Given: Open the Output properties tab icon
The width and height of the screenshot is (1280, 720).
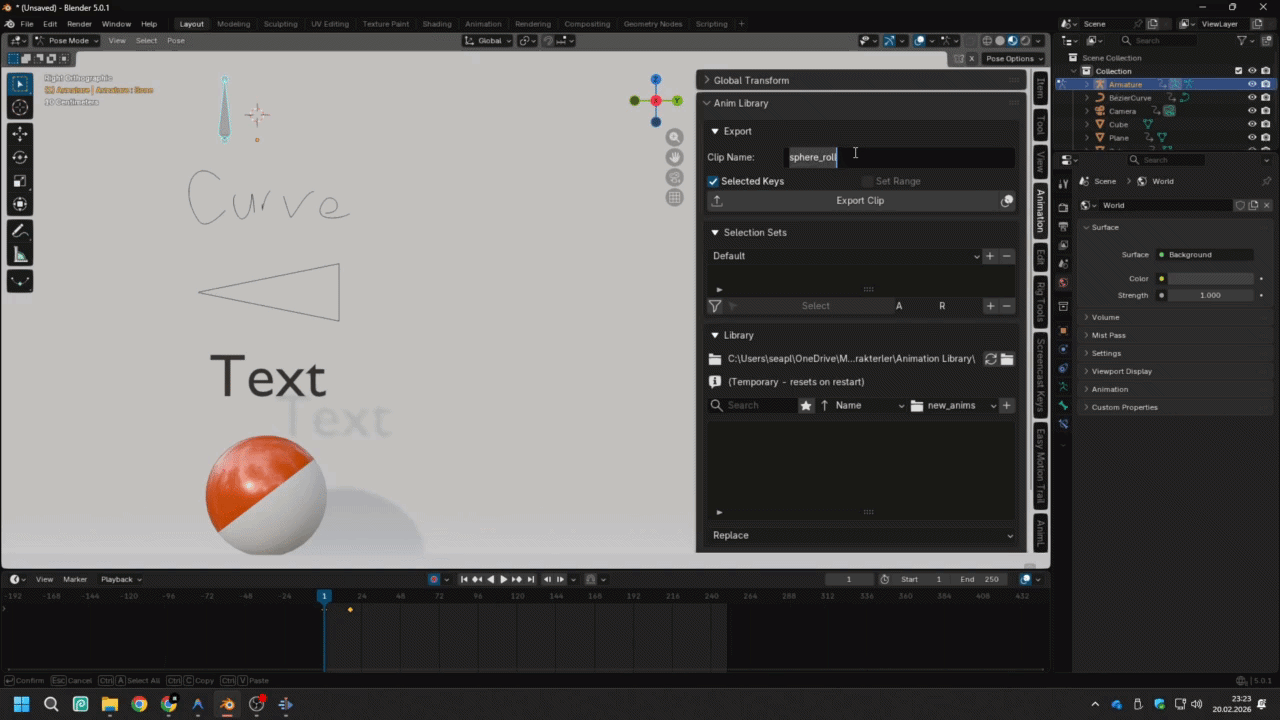Looking at the screenshot, I should click(x=1063, y=226).
